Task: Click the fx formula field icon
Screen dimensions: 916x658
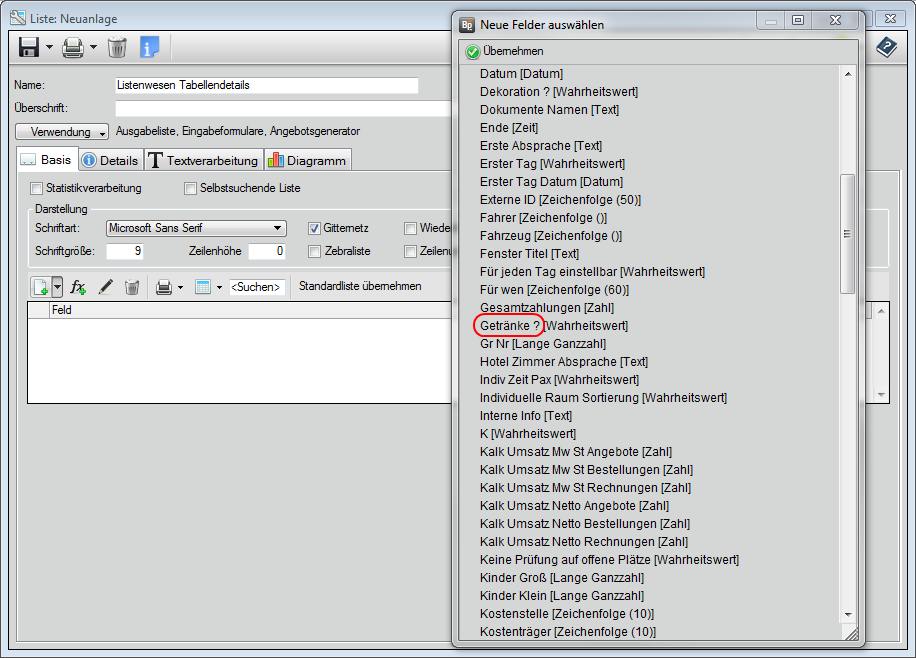Action: (78, 287)
